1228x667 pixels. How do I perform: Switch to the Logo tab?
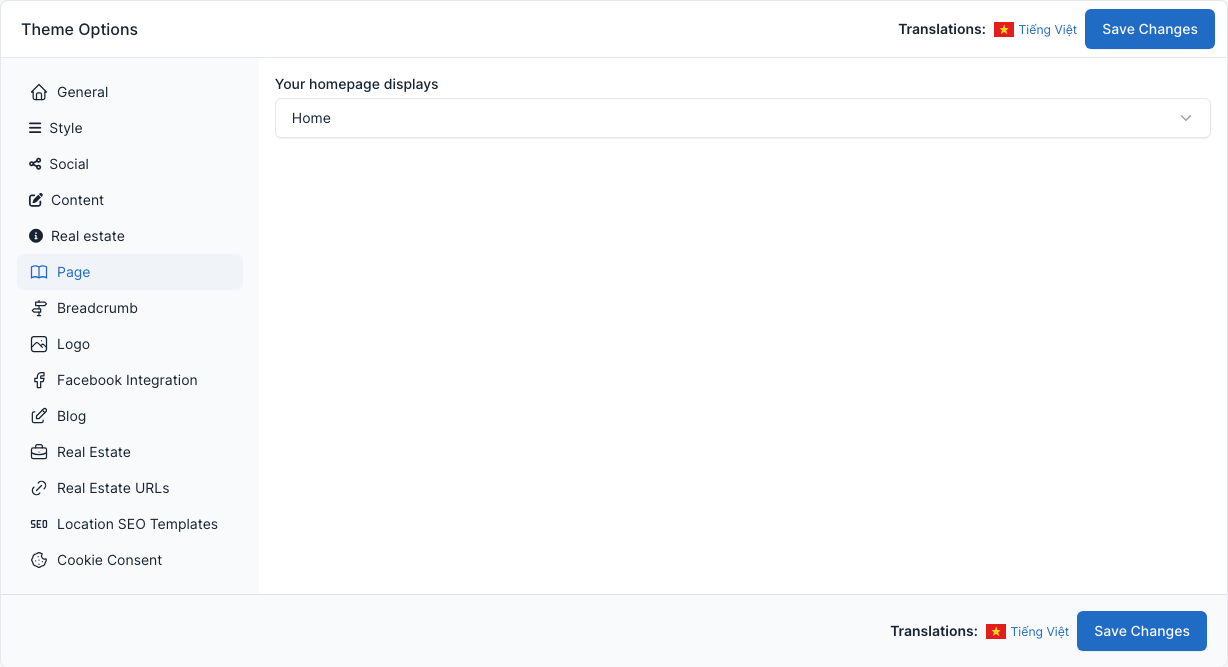130,344
